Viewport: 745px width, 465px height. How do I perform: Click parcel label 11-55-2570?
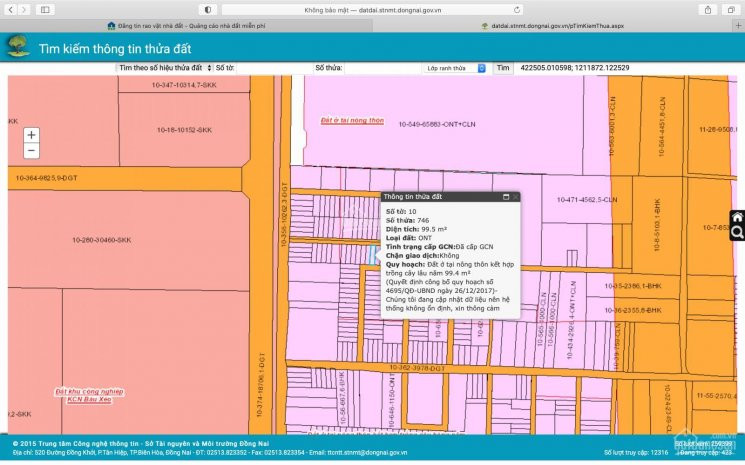[x=716, y=395]
